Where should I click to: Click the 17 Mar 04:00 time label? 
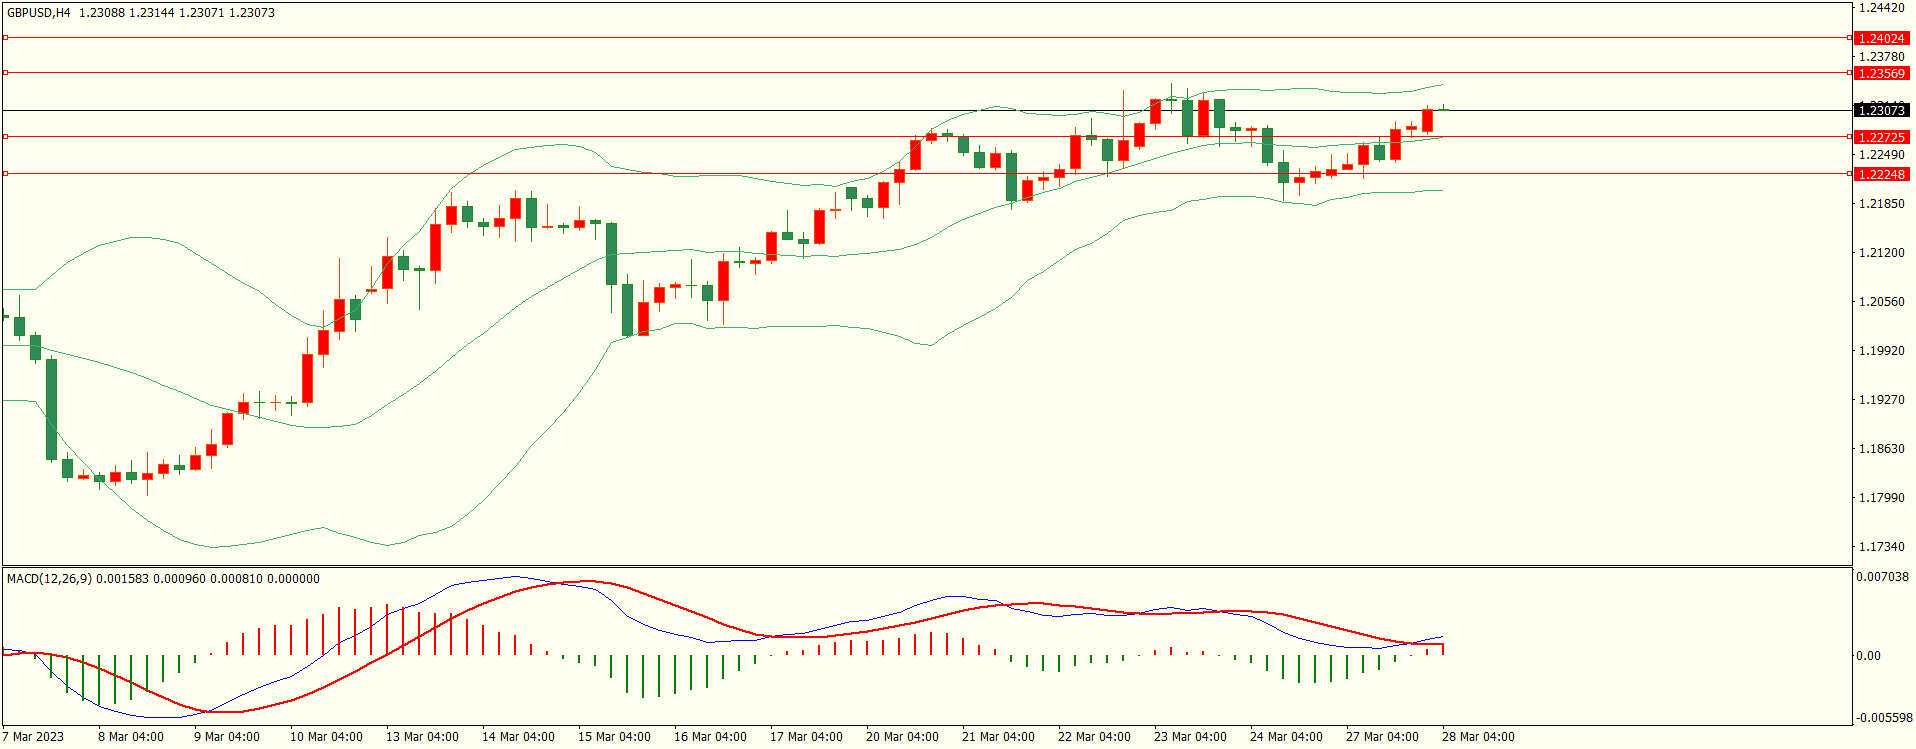tap(806, 737)
